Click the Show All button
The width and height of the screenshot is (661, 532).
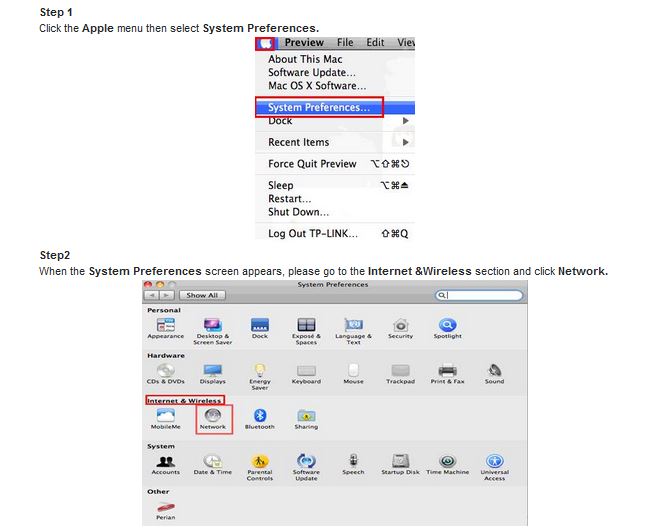pyautogui.click(x=202, y=295)
